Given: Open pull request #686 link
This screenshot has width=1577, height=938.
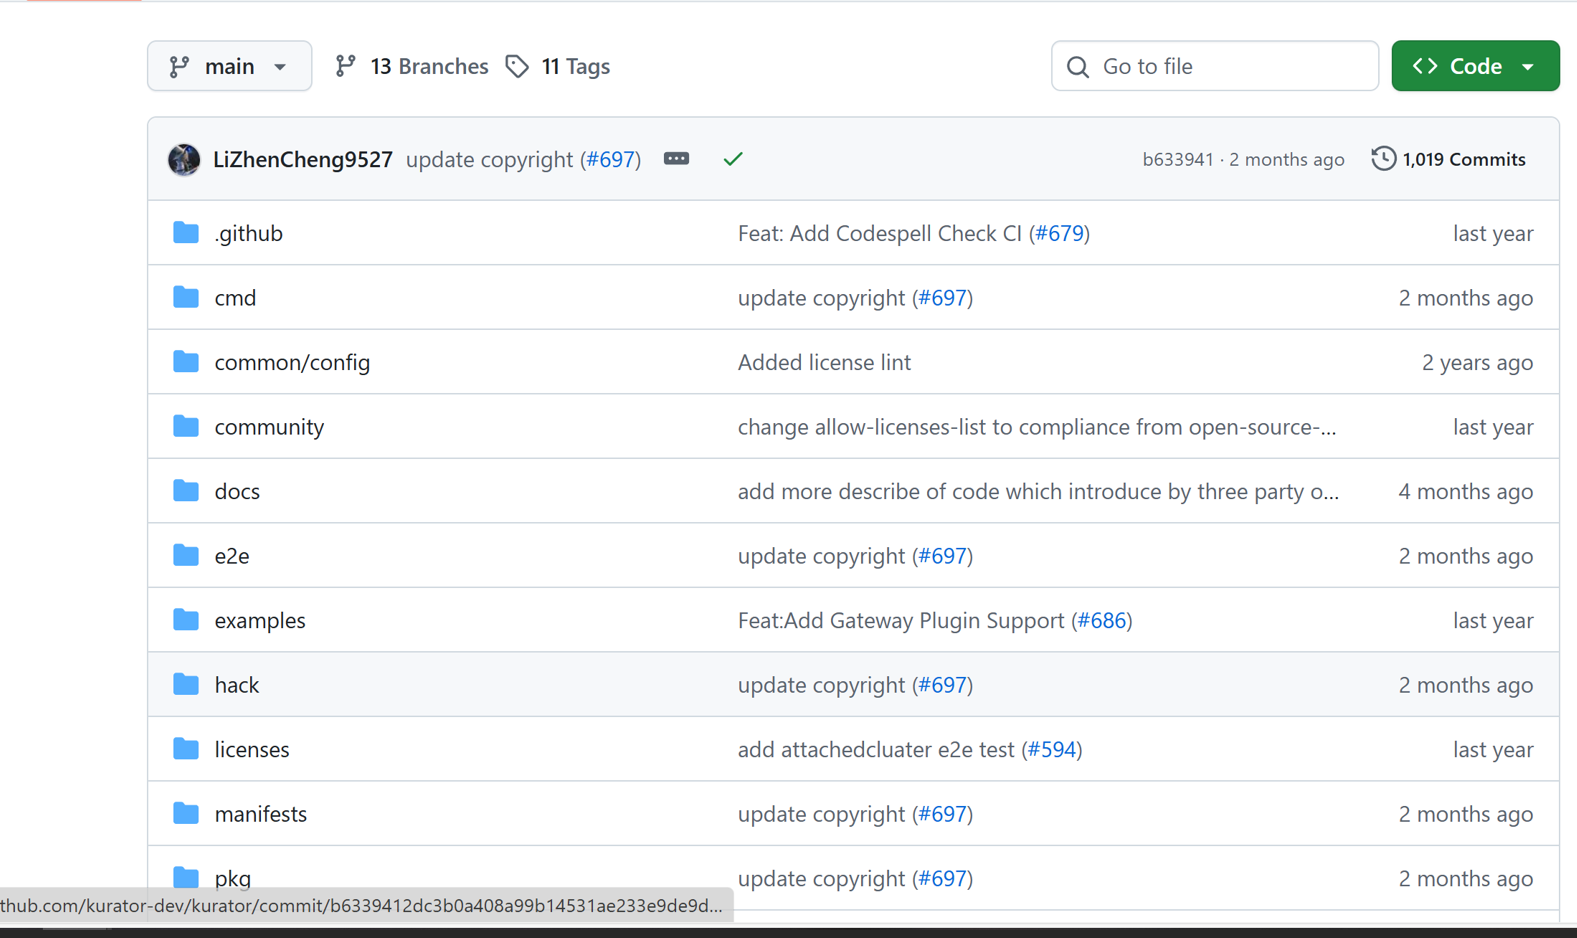Looking at the screenshot, I should [x=1102, y=620].
